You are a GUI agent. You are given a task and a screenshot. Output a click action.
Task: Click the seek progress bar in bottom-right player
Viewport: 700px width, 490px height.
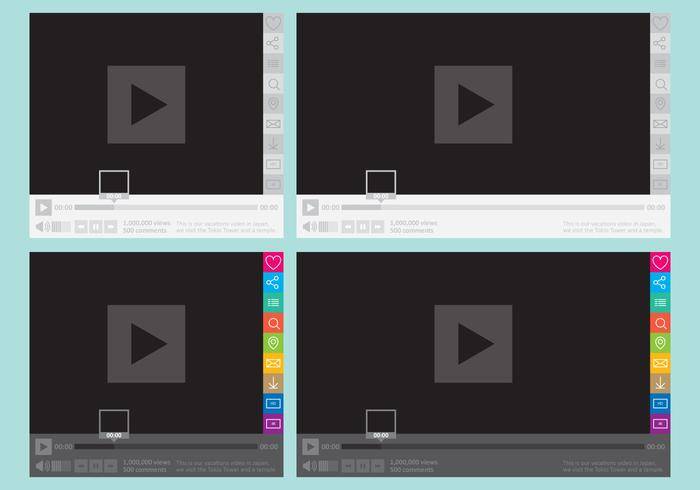pyautogui.click(x=493, y=446)
